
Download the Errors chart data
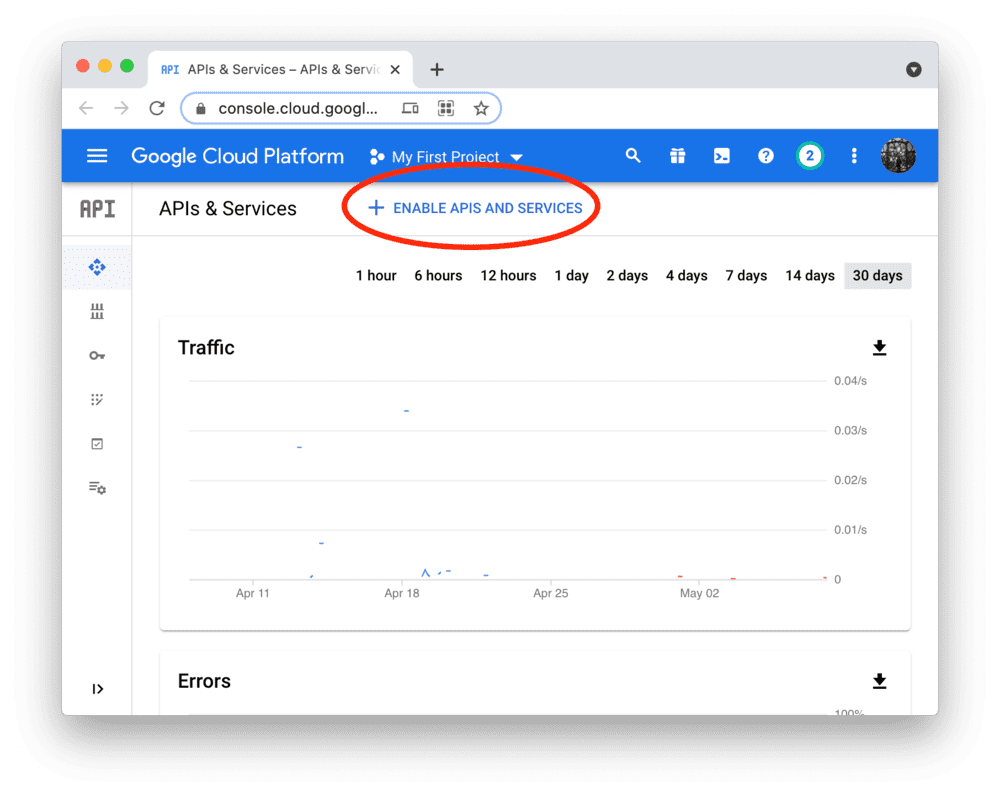[879, 681]
